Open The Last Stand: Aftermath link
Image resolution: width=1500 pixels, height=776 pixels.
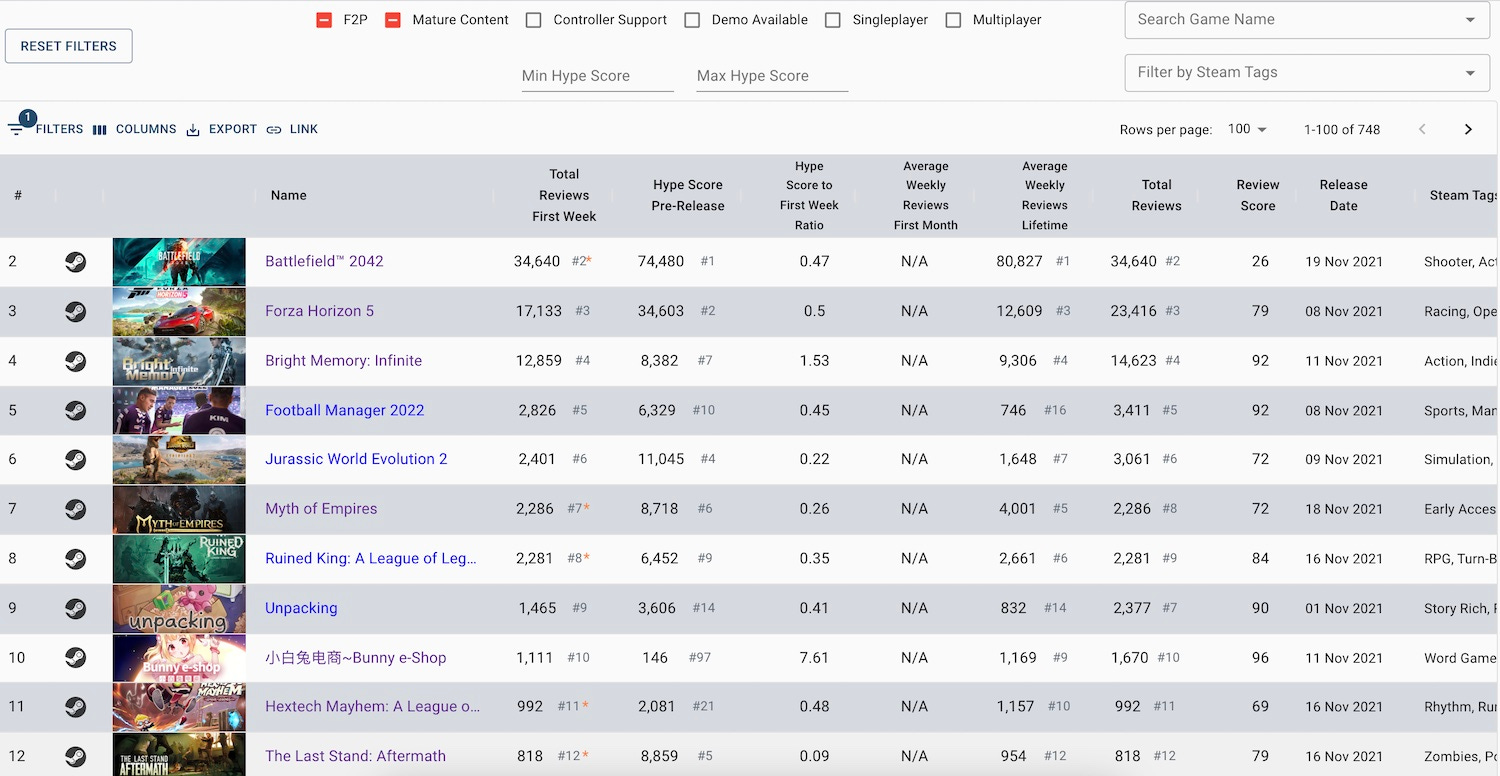[x=355, y=756]
